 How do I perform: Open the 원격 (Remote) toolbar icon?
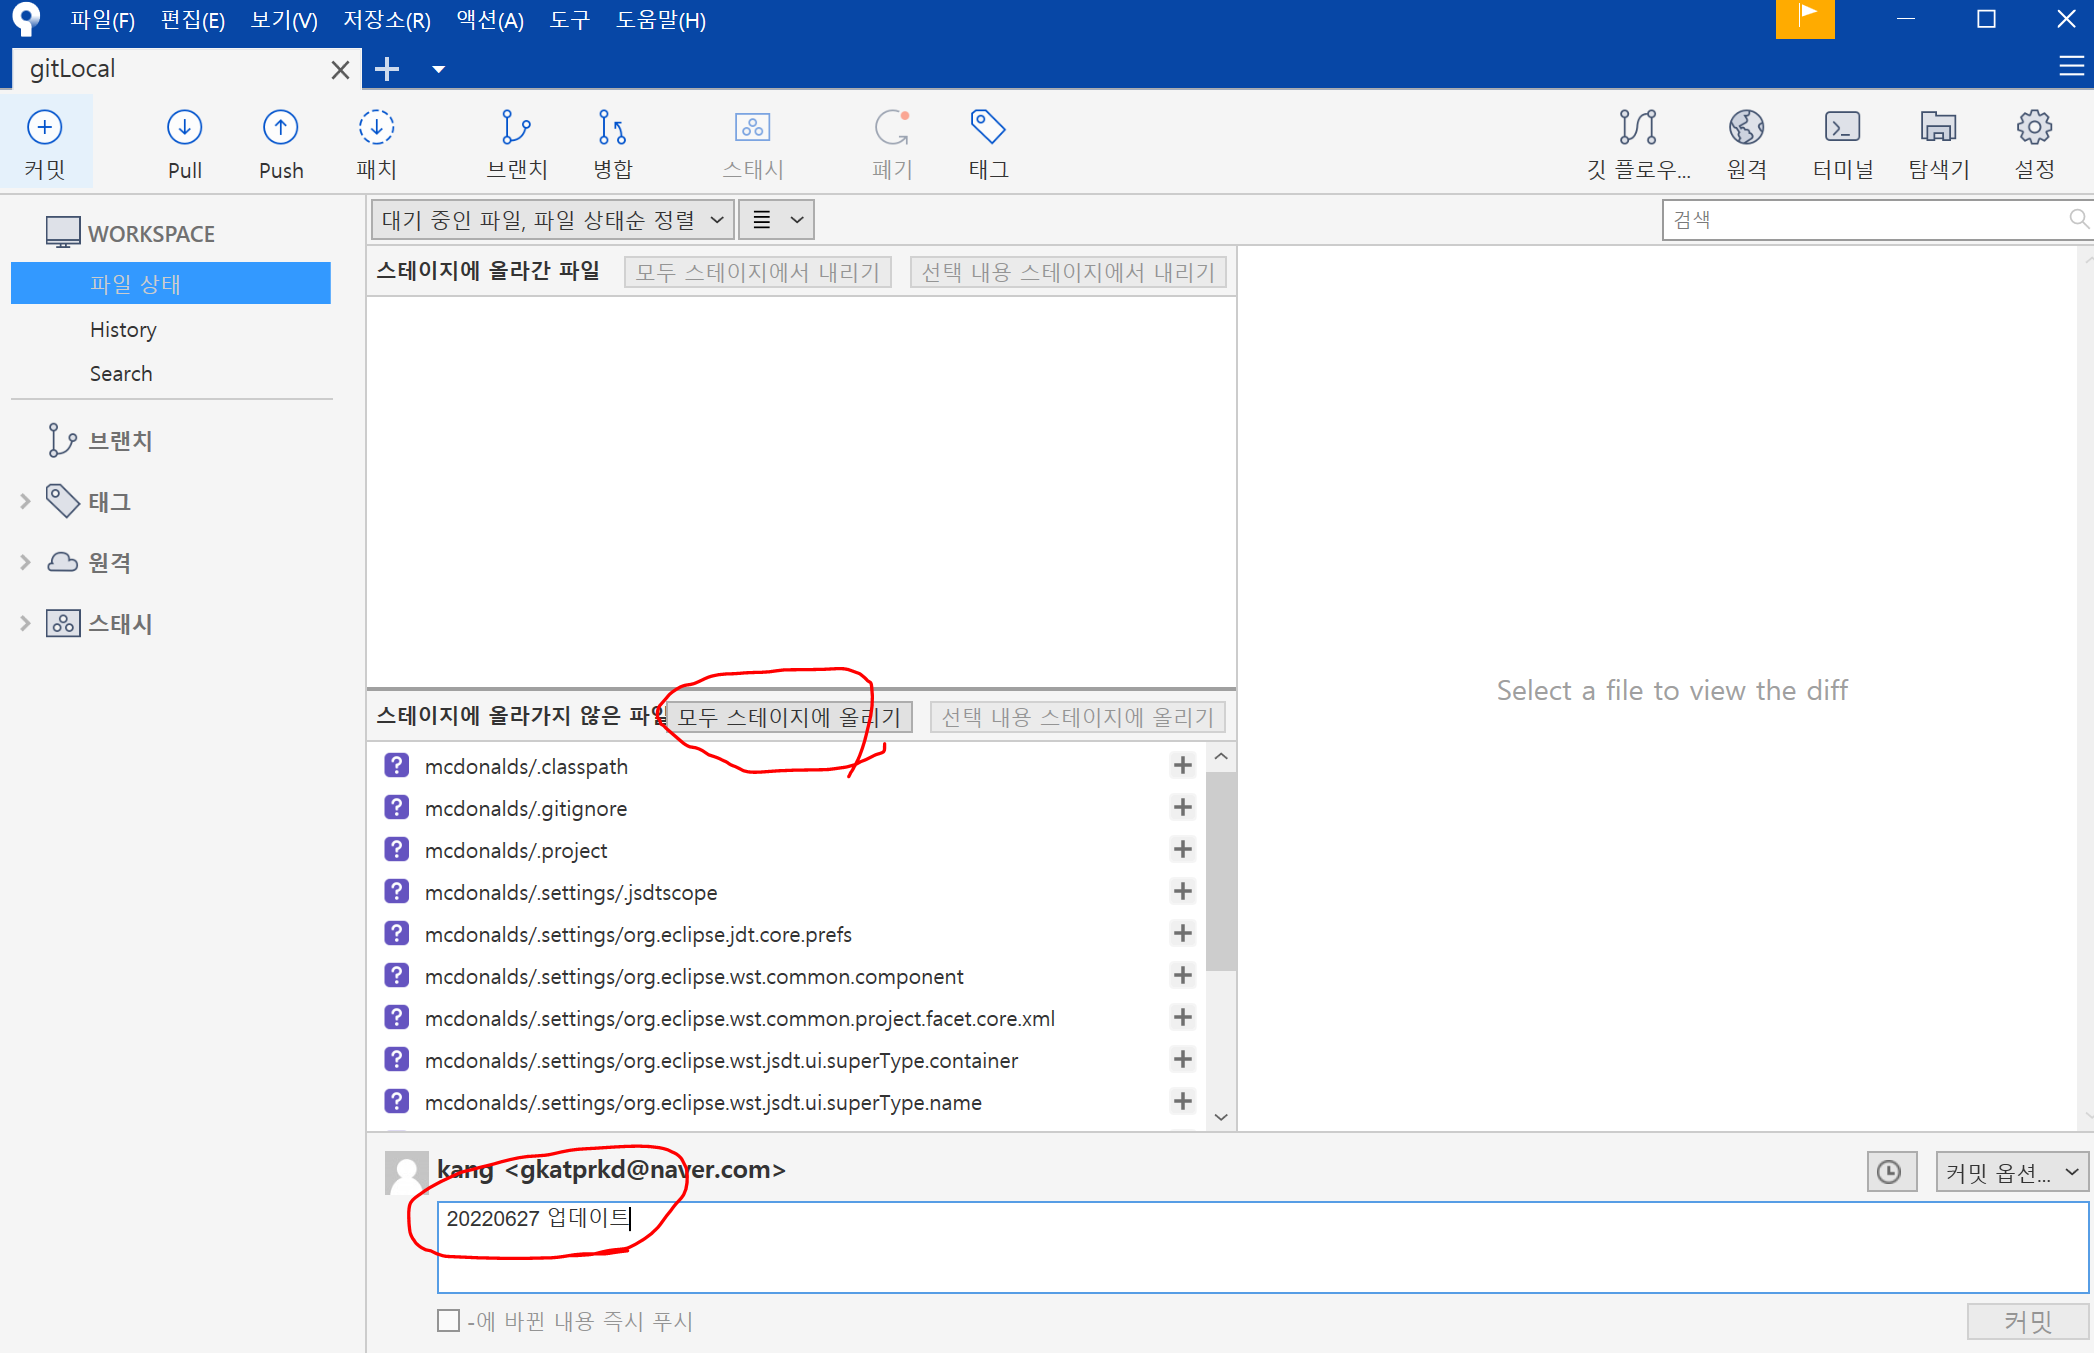pyautogui.click(x=1747, y=143)
